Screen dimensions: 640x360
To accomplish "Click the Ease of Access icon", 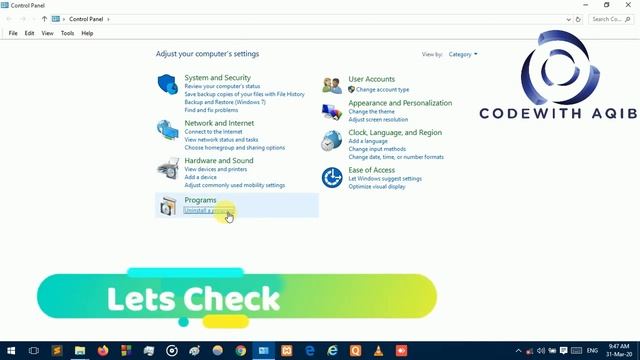I will click(x=332, y=178).
